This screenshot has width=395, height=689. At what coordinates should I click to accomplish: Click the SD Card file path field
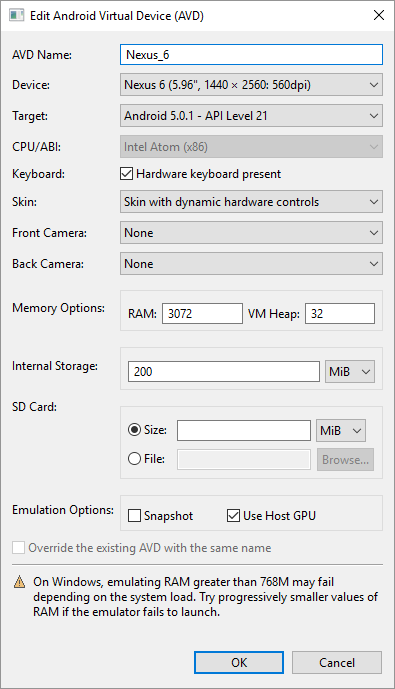click(244, 460)
